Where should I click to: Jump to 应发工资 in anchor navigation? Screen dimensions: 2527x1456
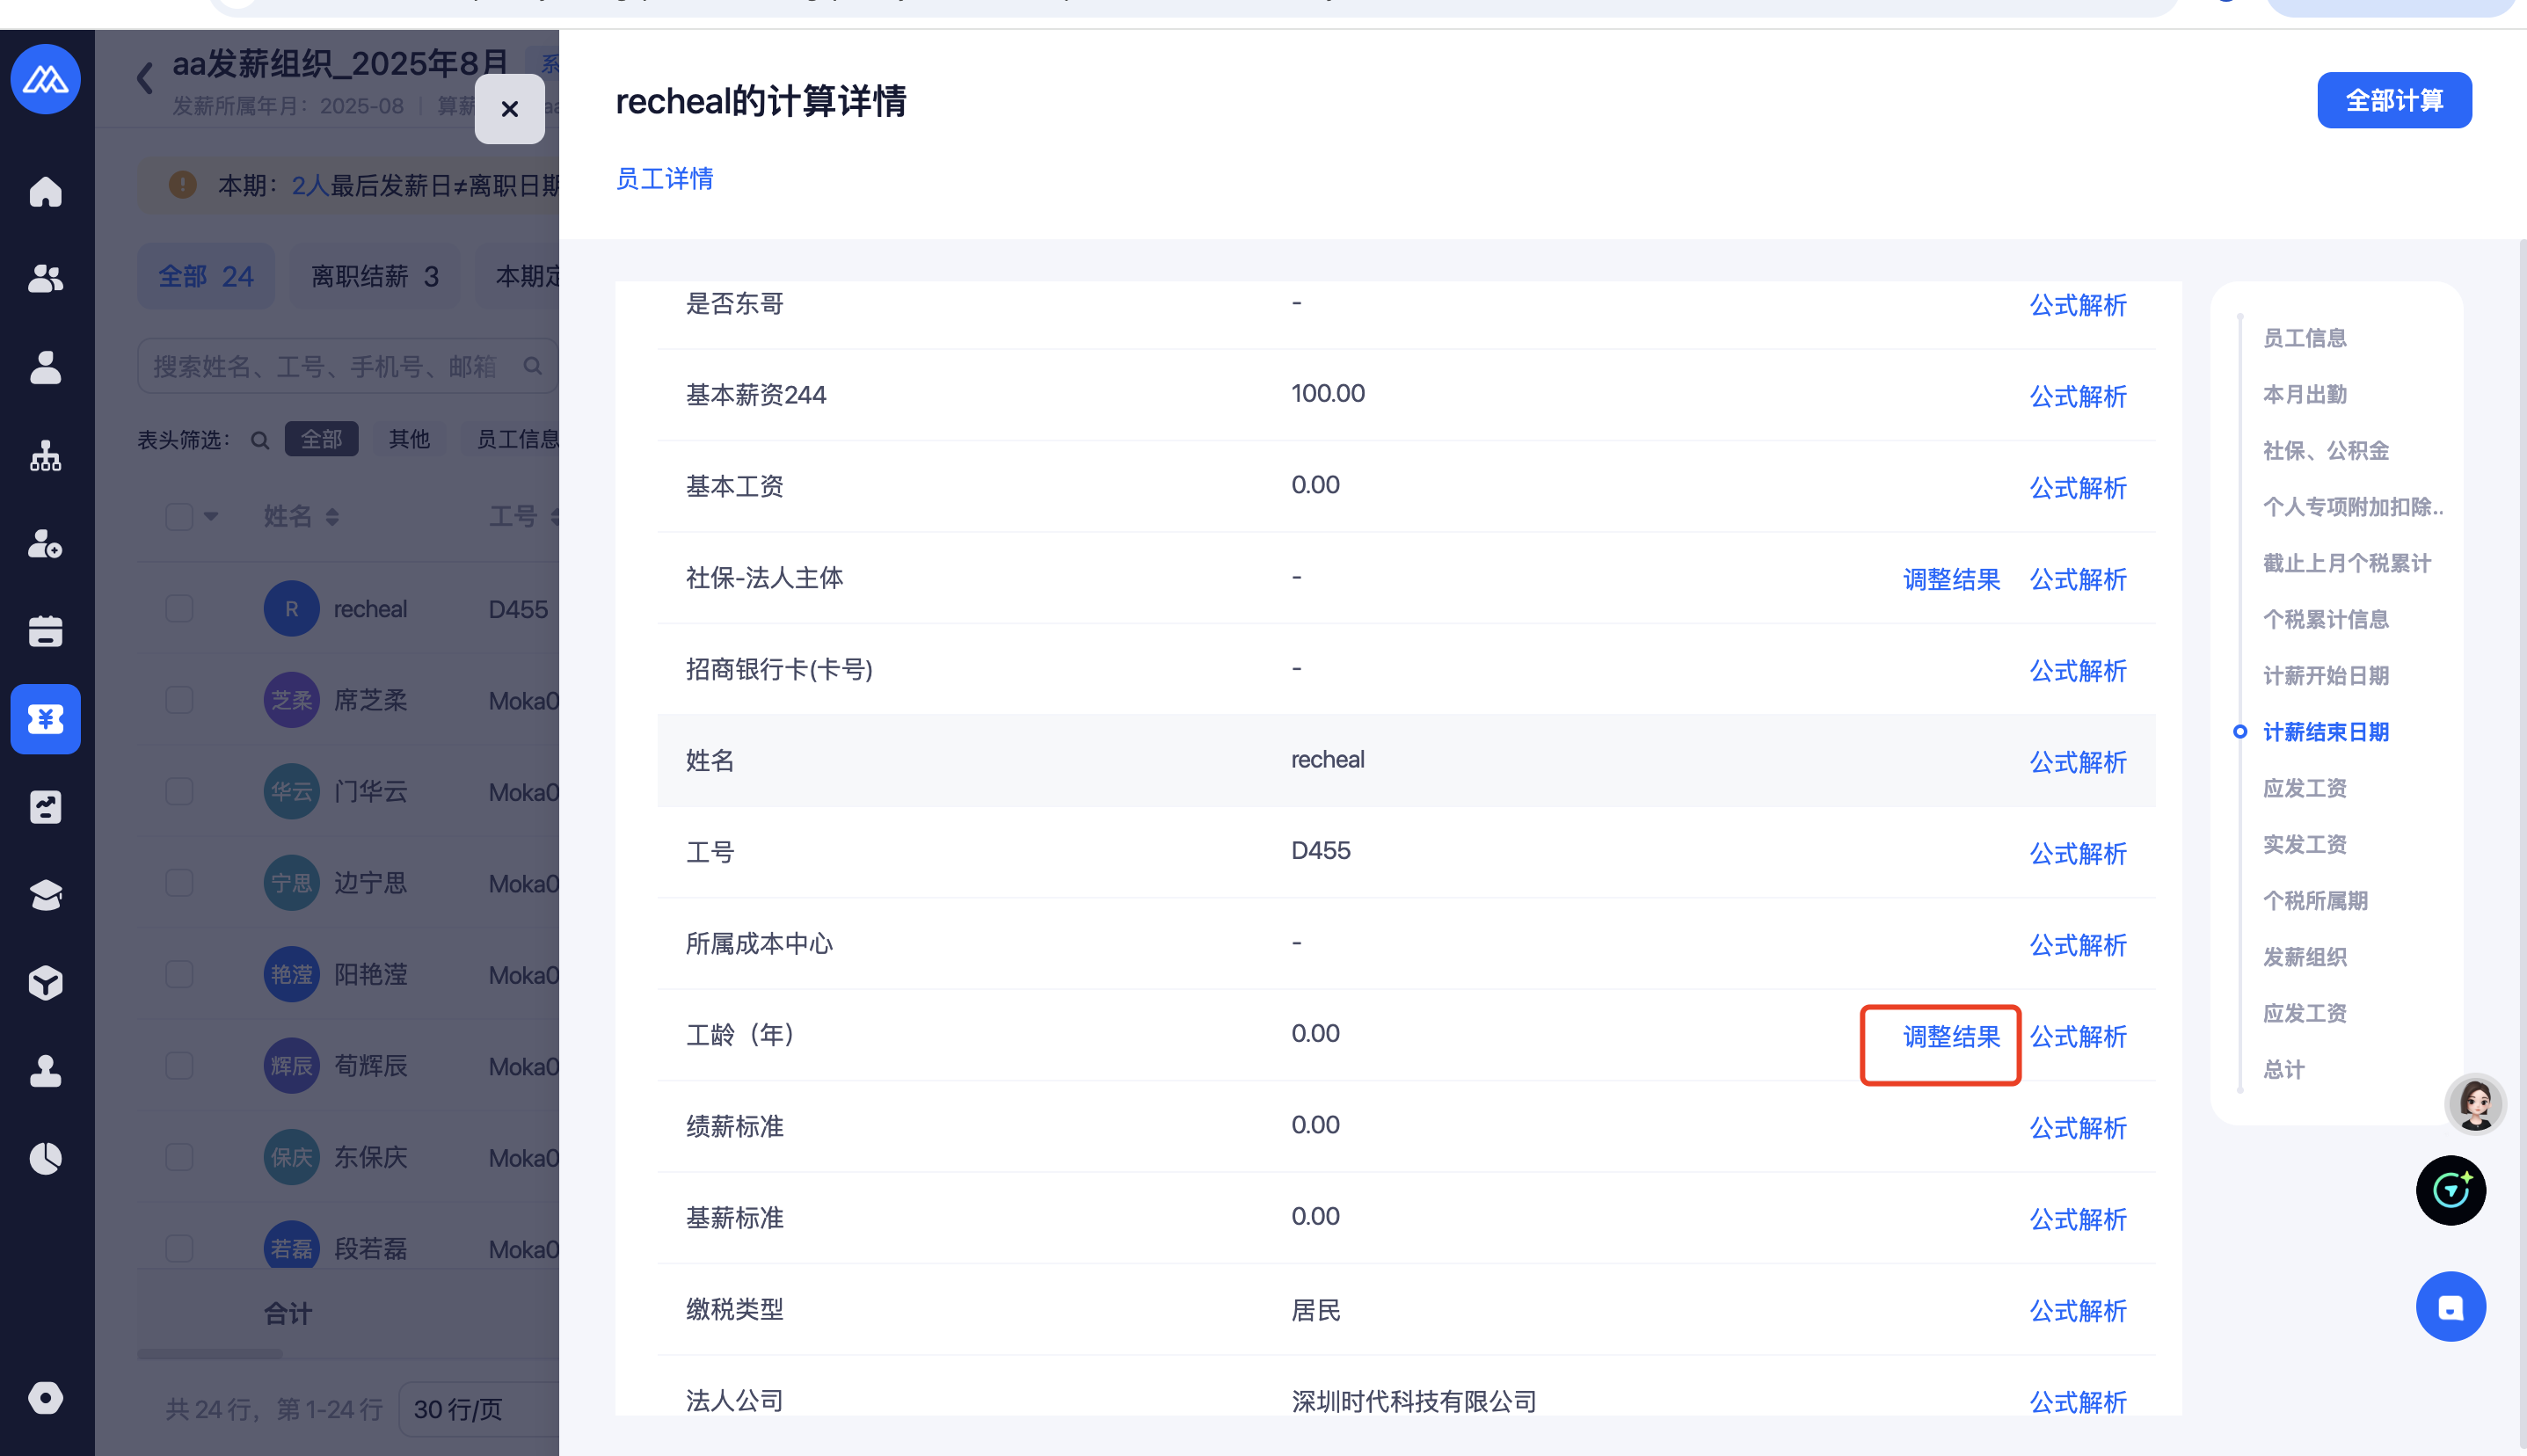[2304, 788]
